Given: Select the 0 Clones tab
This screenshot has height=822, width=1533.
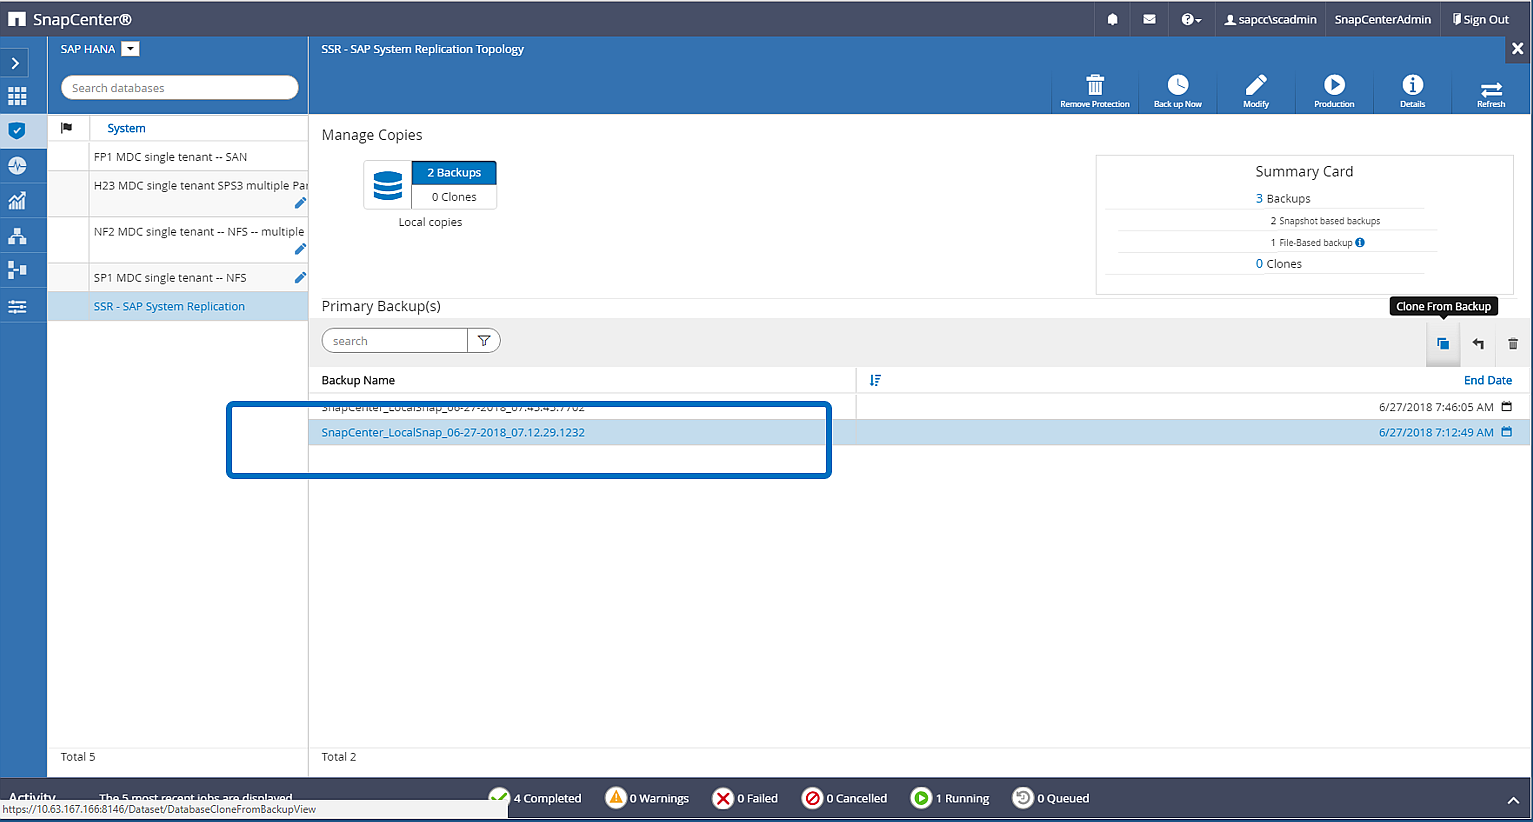Looking at the screenshot, I should click(x=454, y=197).
